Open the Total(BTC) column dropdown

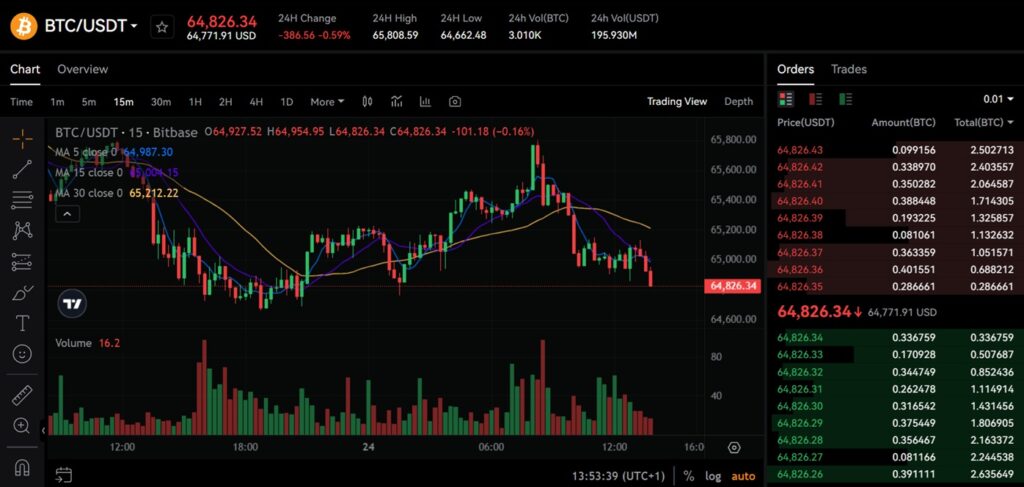pos(982,123)
